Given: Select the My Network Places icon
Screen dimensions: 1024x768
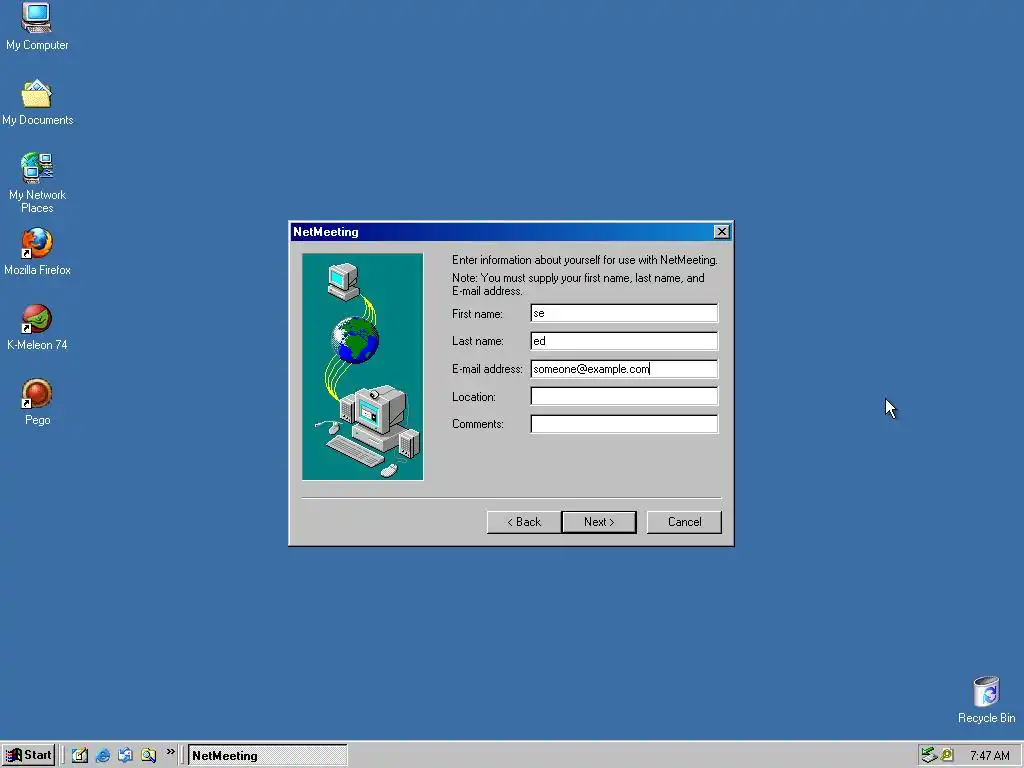Looking at the screenshot, I should (37, 183).
